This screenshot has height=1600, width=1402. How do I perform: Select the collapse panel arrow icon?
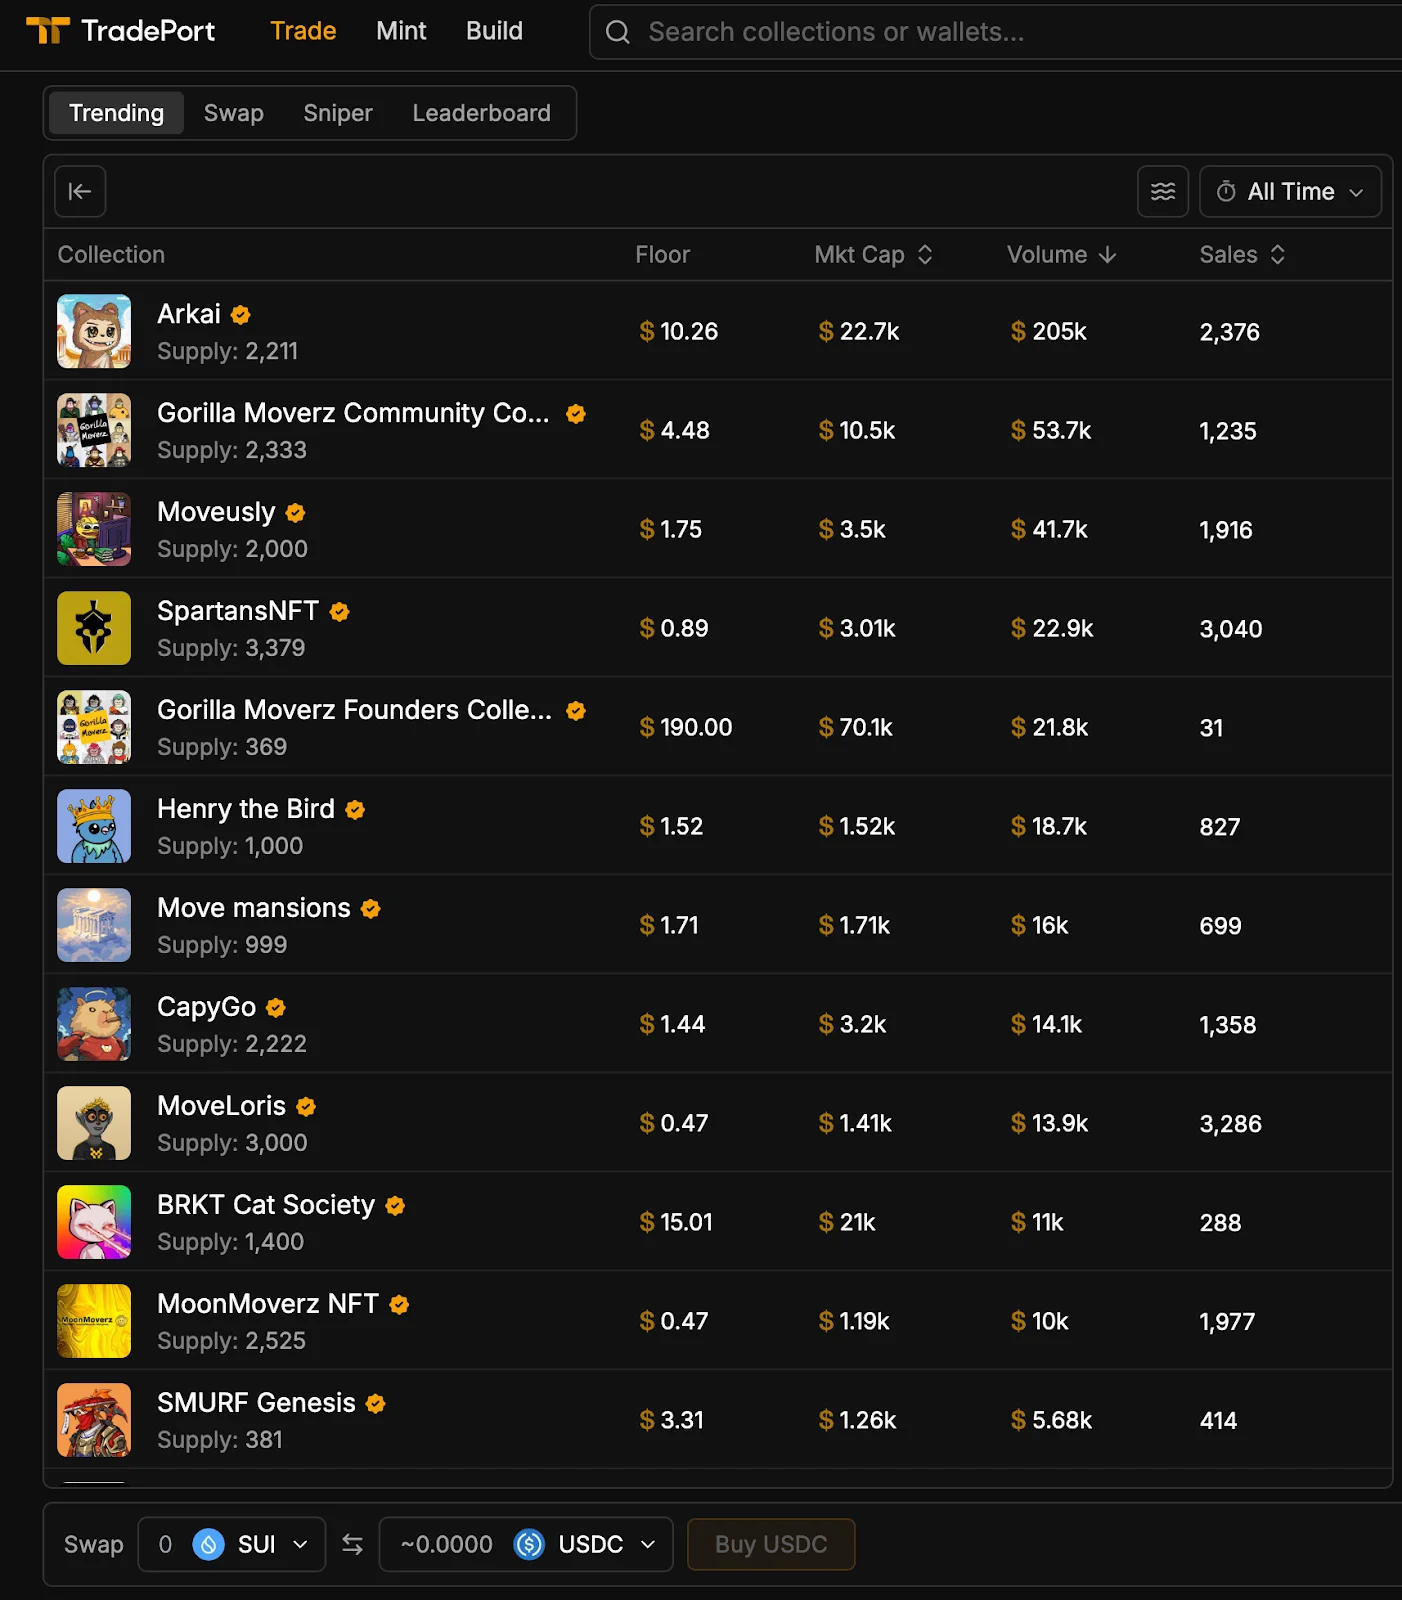[79, 191]
